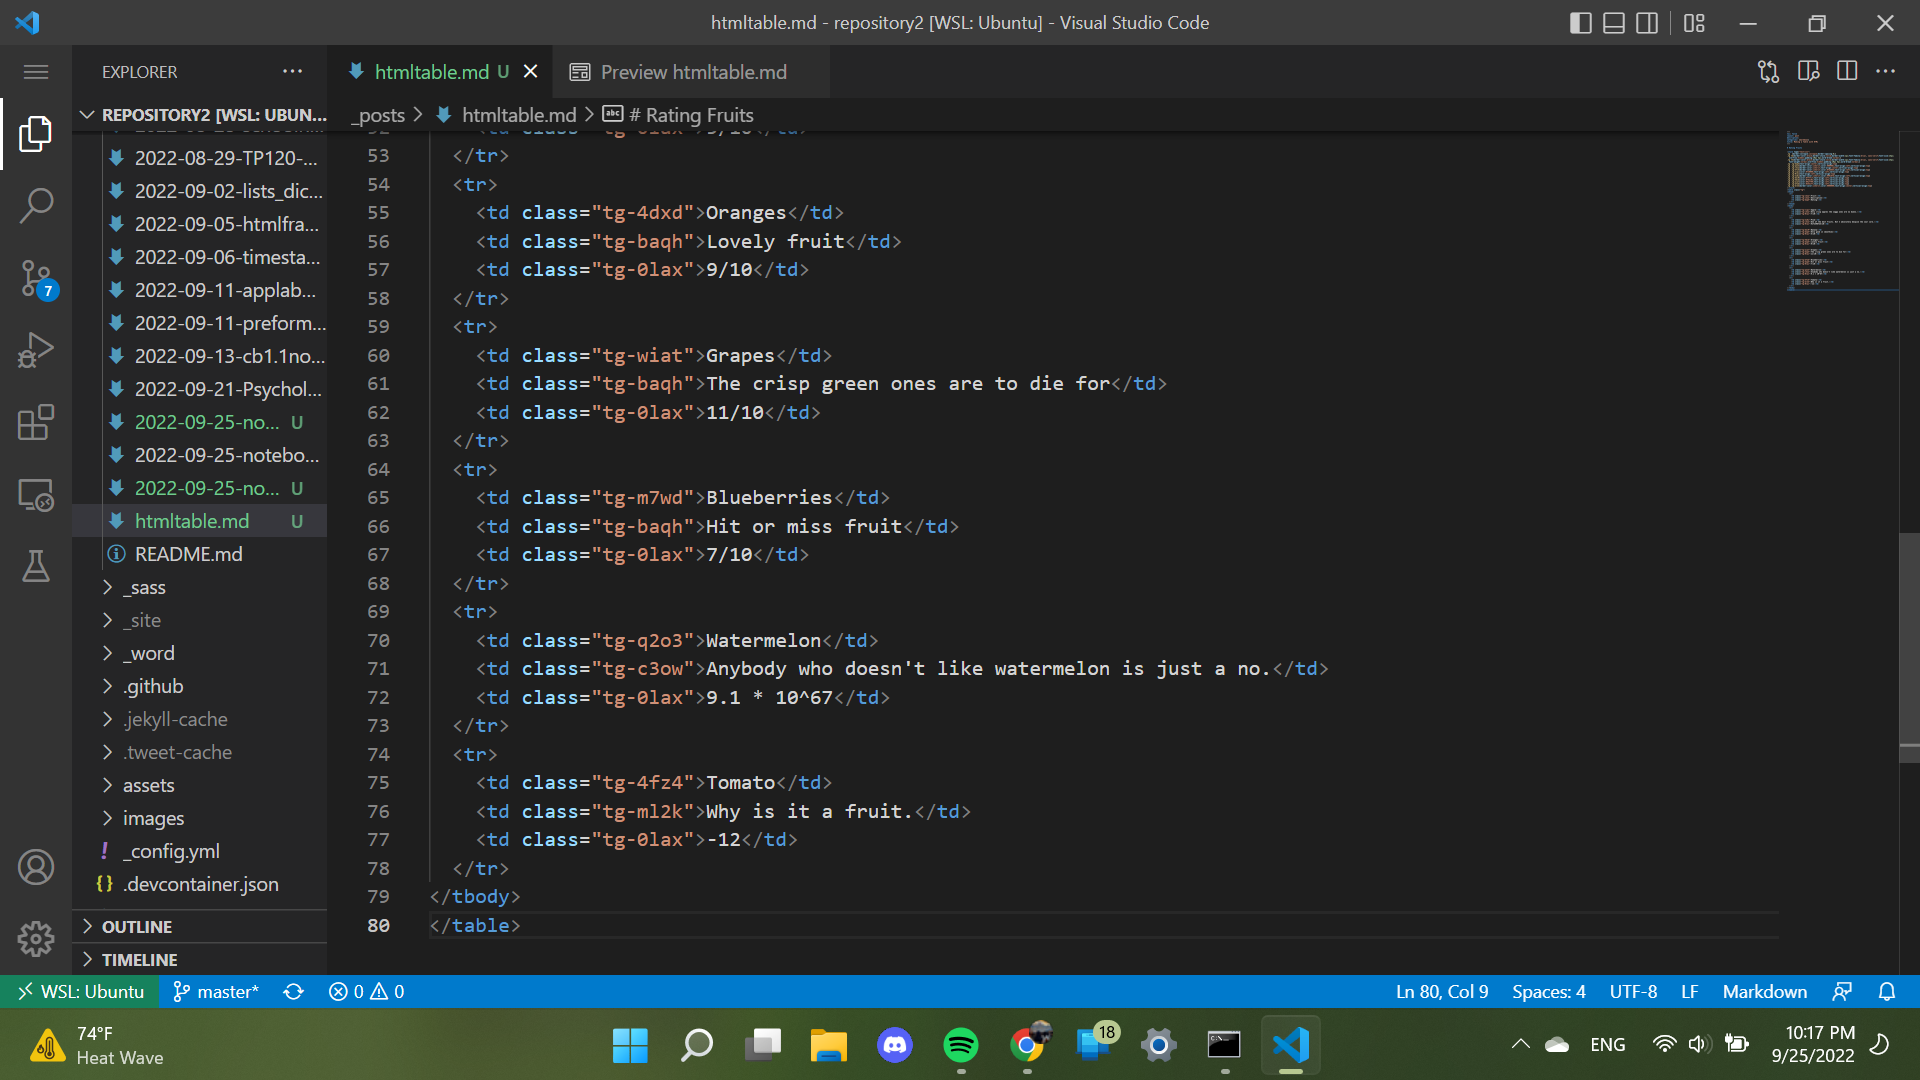Click the open changes compare icon
This screenshot has width=1920, height=1080.
(1768, 72)
